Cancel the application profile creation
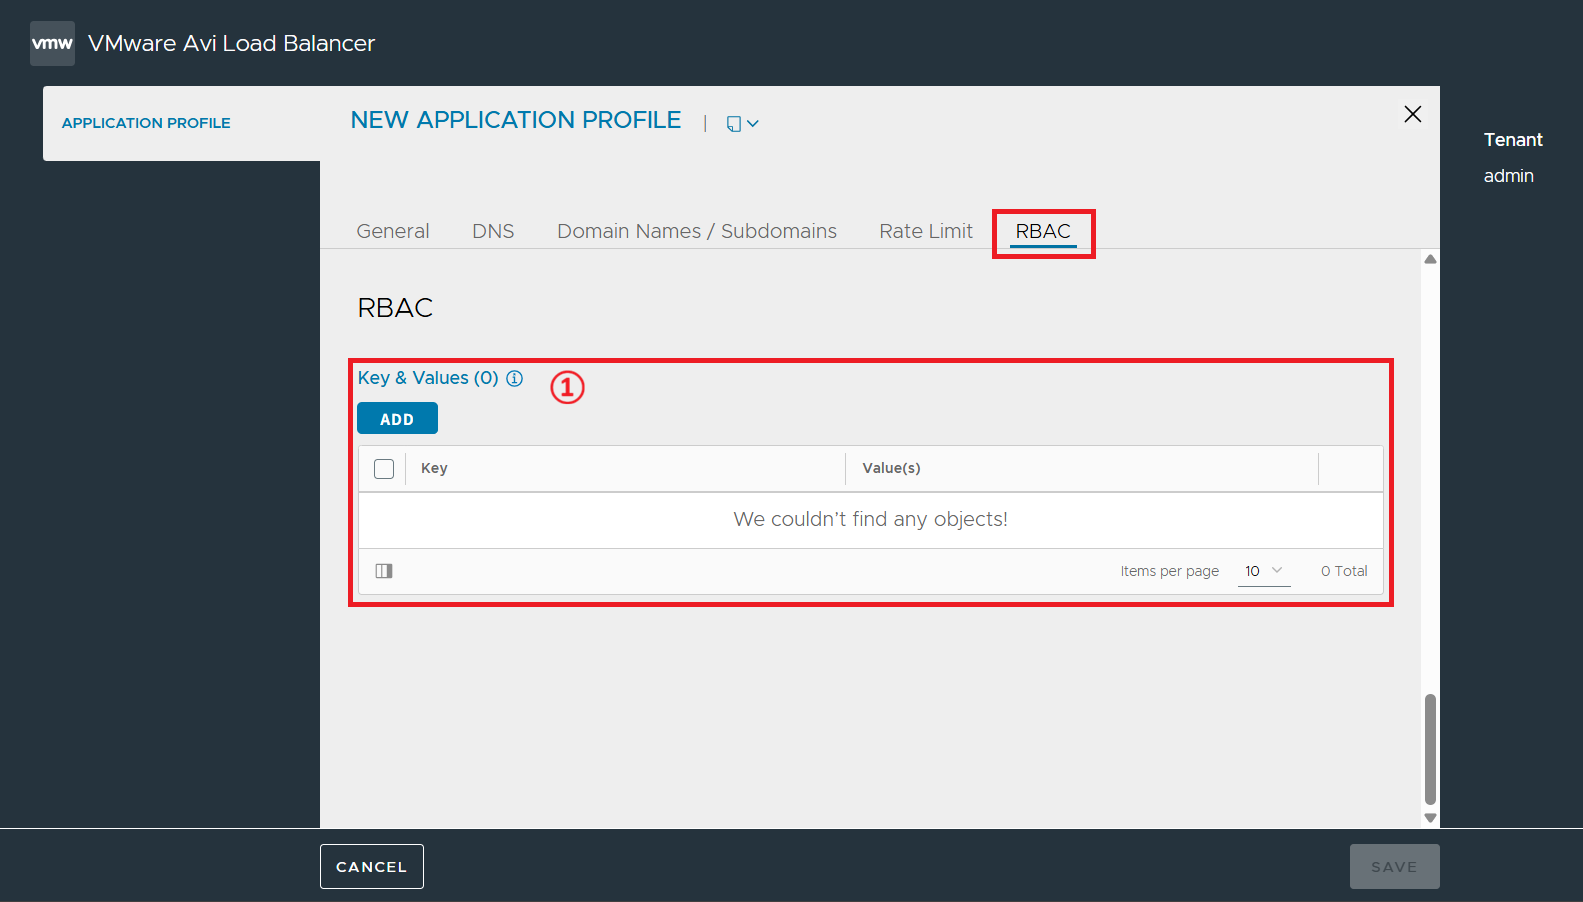The height and width of the screenshot is (902, 1583). point(372,867)
